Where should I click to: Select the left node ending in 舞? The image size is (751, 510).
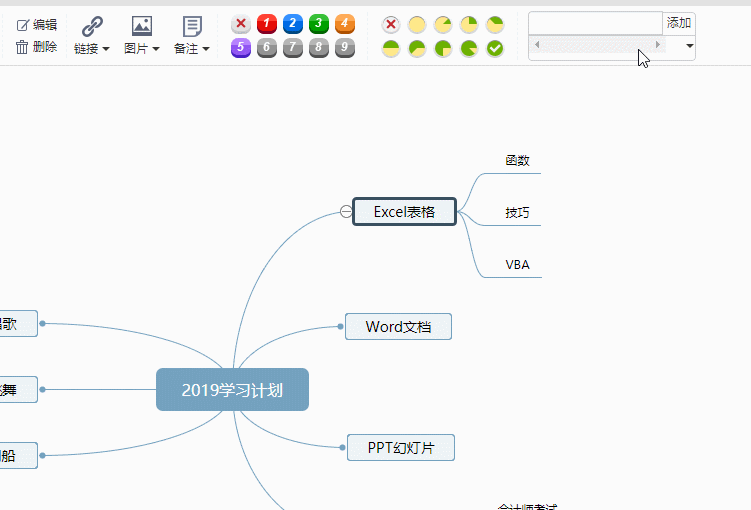pos(18,389)
